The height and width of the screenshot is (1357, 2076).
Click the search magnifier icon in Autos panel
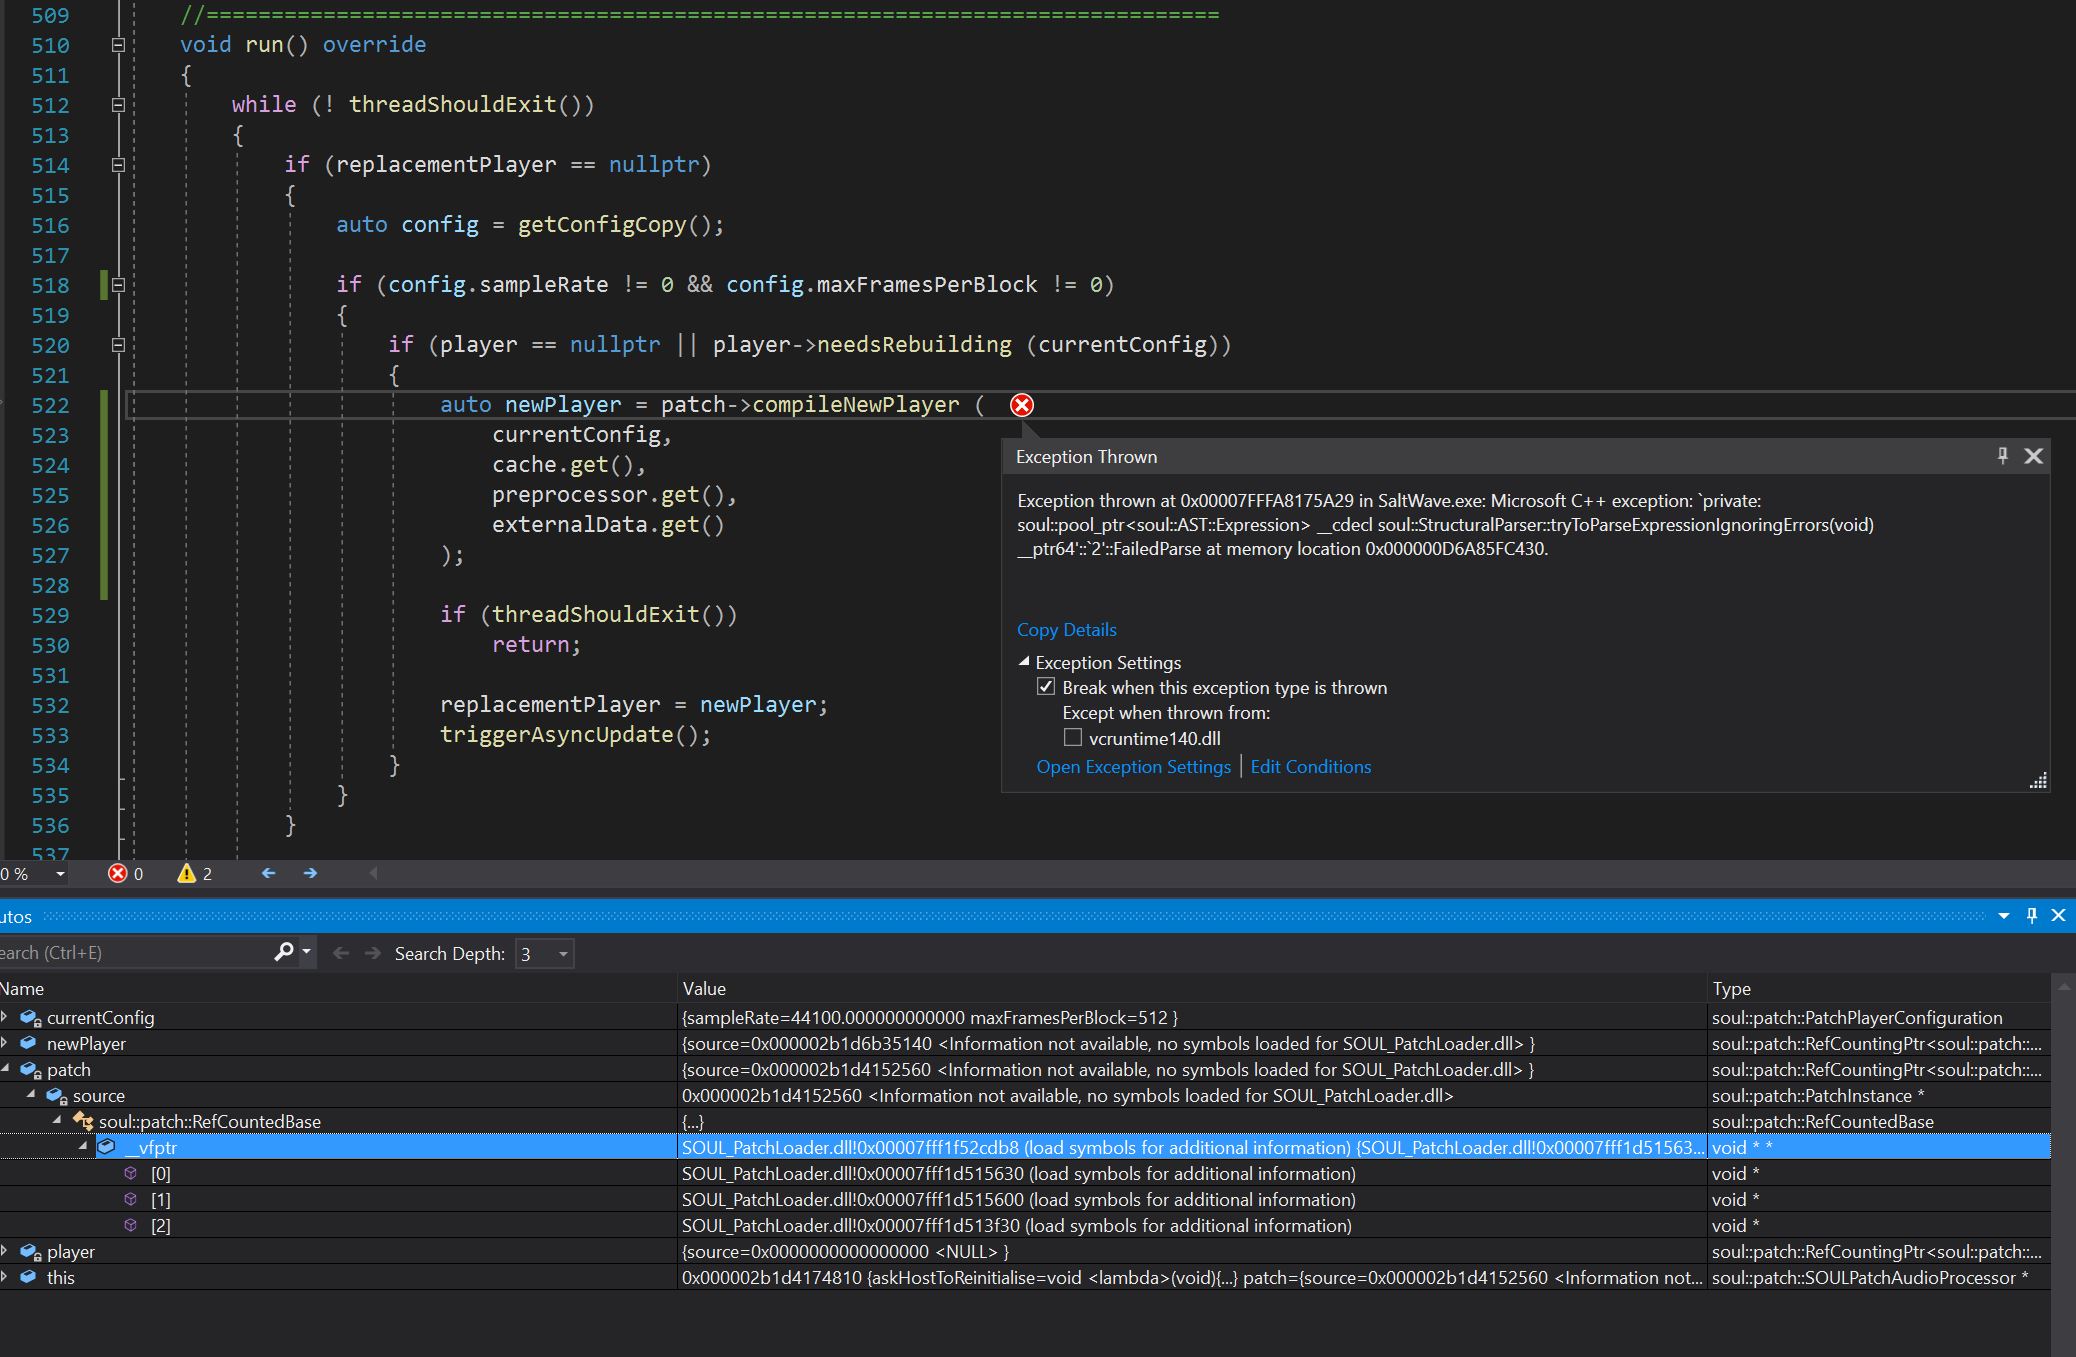[284, 952]
